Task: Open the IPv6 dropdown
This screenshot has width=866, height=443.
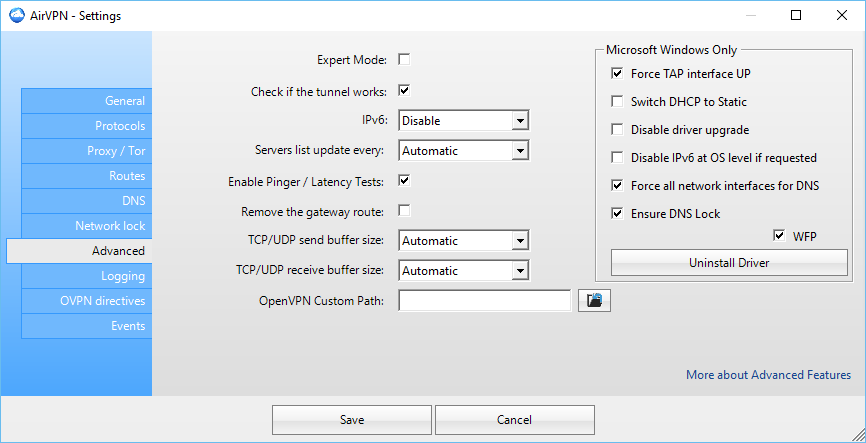Action: [464, 120]
